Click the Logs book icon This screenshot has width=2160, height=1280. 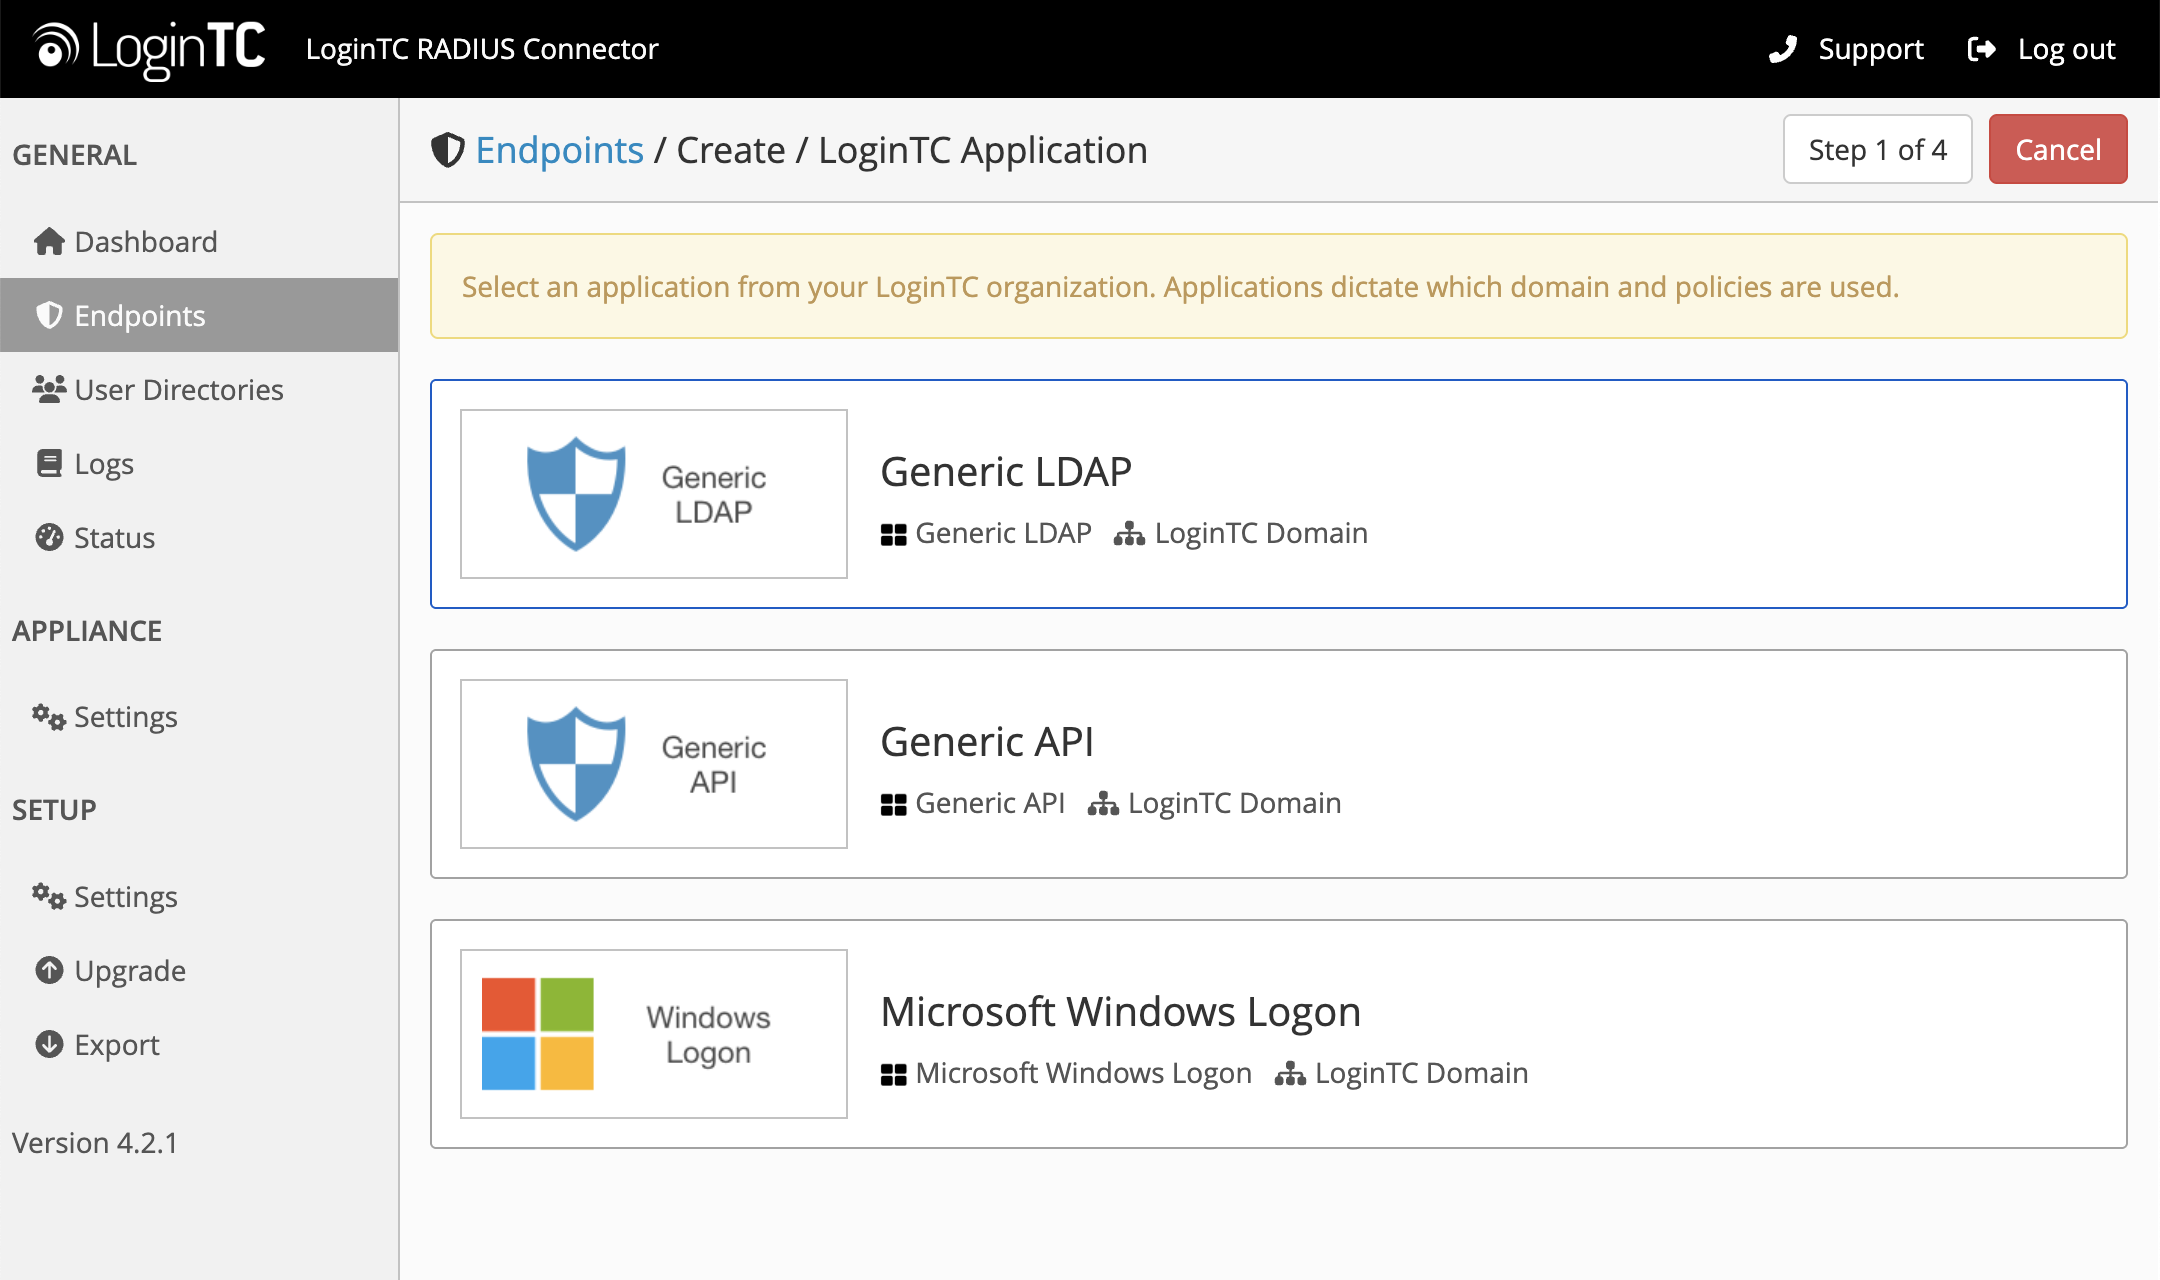pos(48,463)
